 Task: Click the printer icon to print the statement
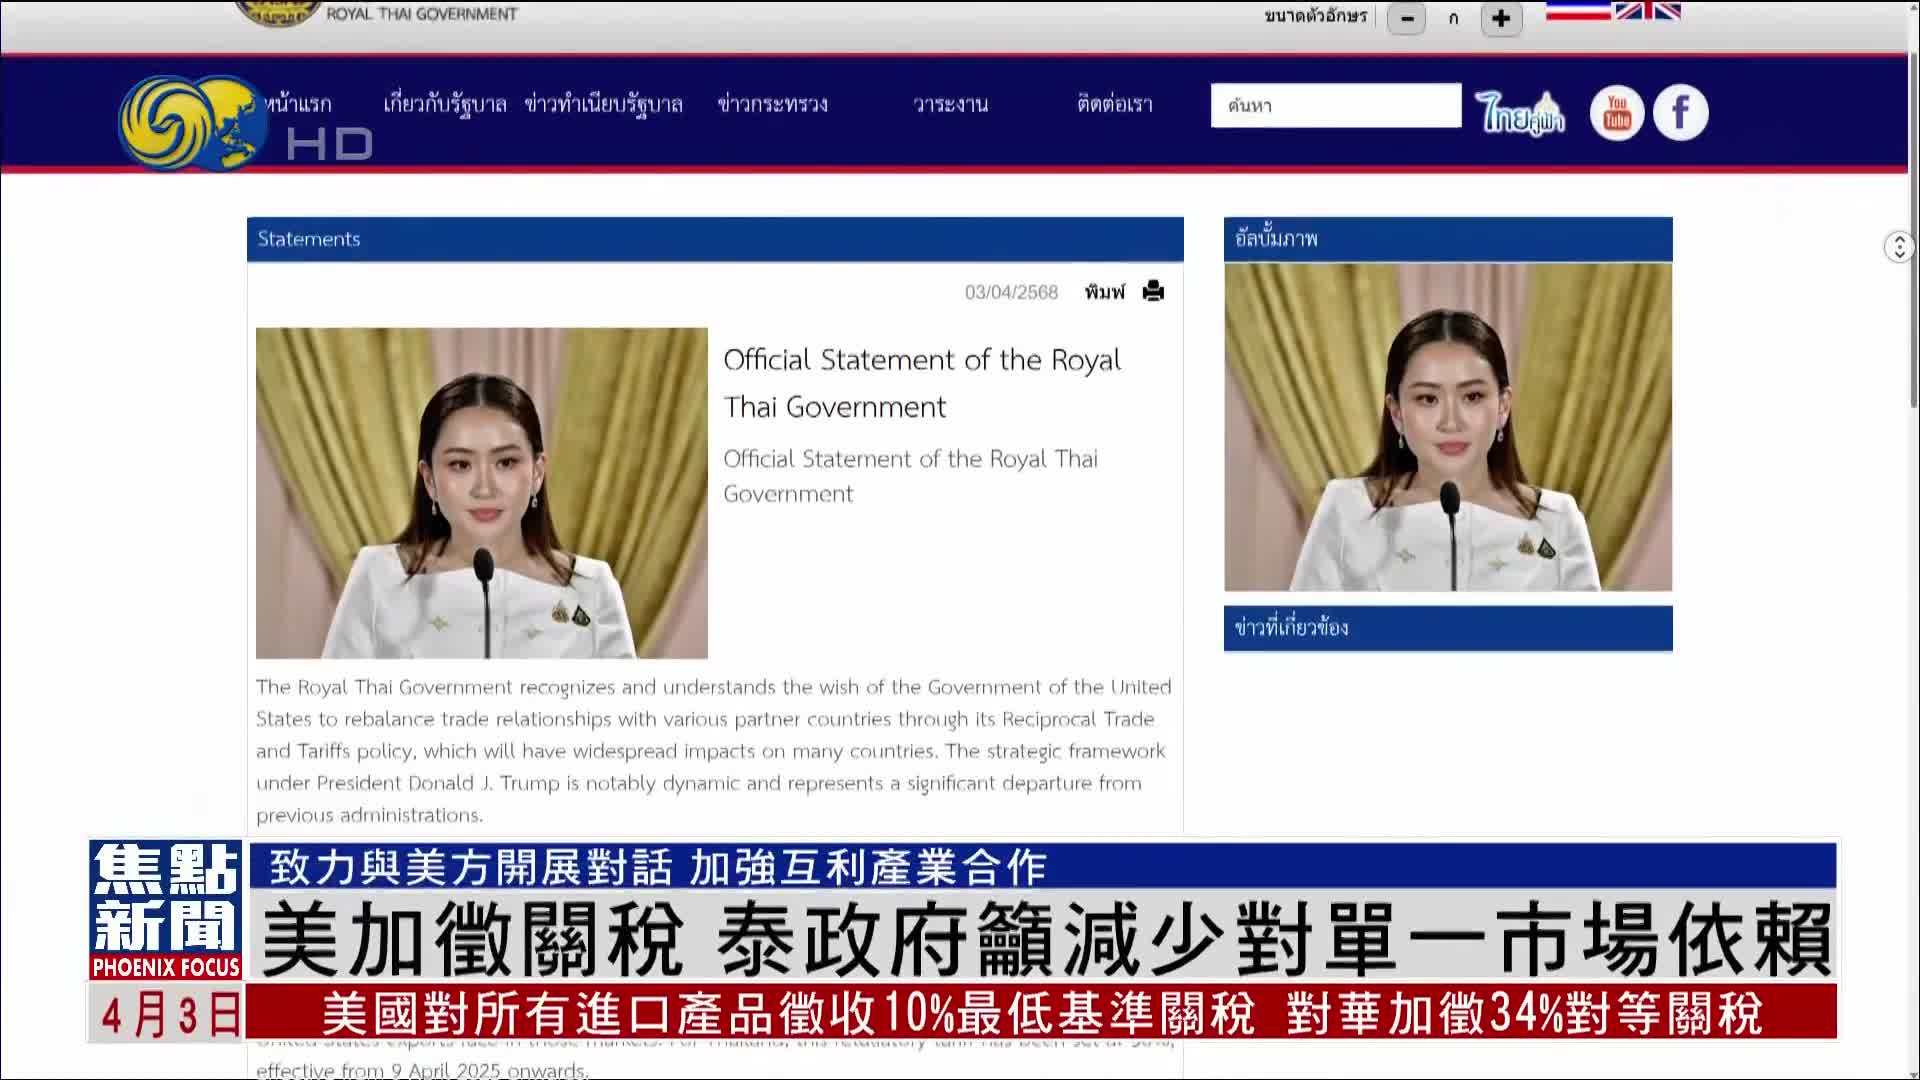1152,291
